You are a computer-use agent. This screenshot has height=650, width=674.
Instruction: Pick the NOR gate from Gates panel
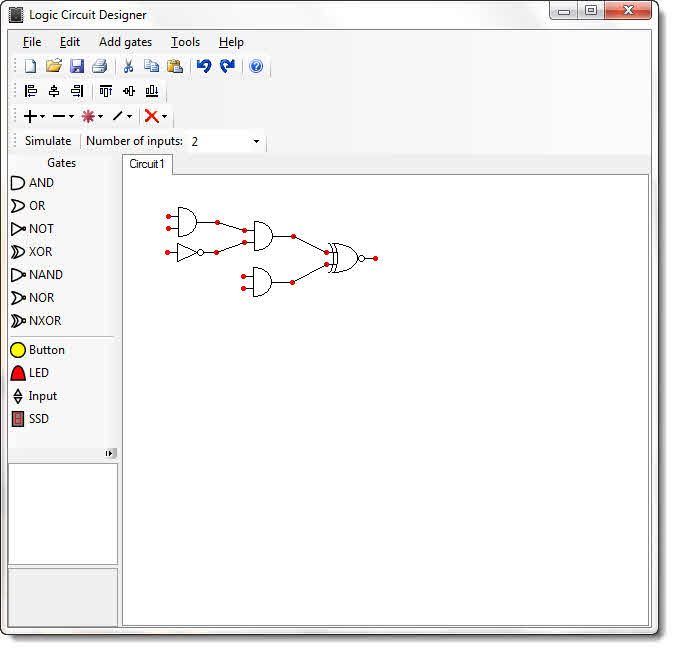click(33, 298)
